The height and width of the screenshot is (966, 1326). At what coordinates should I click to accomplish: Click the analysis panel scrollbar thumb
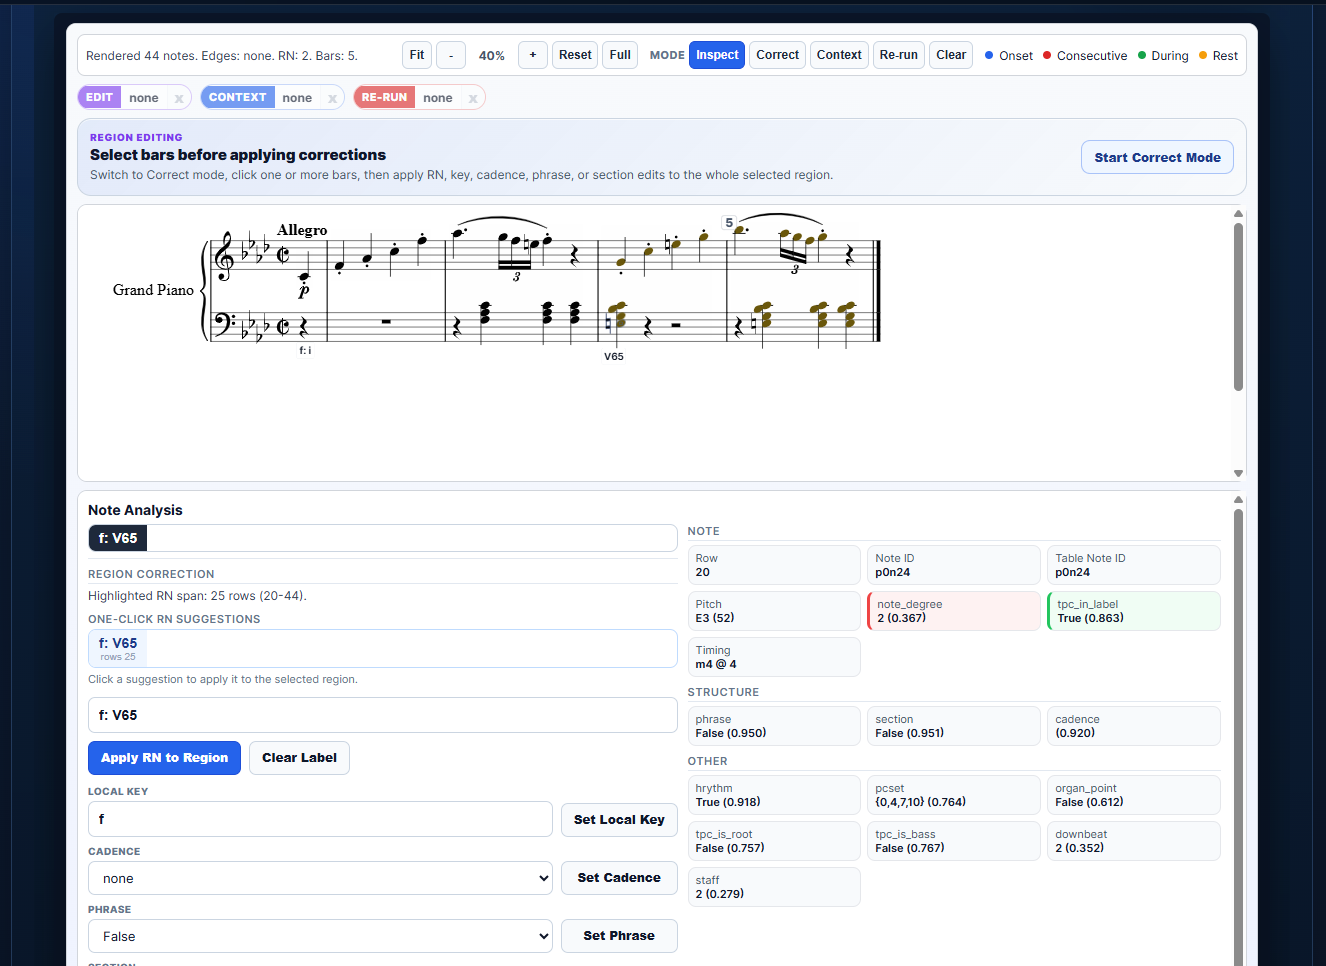(1238, 737)
